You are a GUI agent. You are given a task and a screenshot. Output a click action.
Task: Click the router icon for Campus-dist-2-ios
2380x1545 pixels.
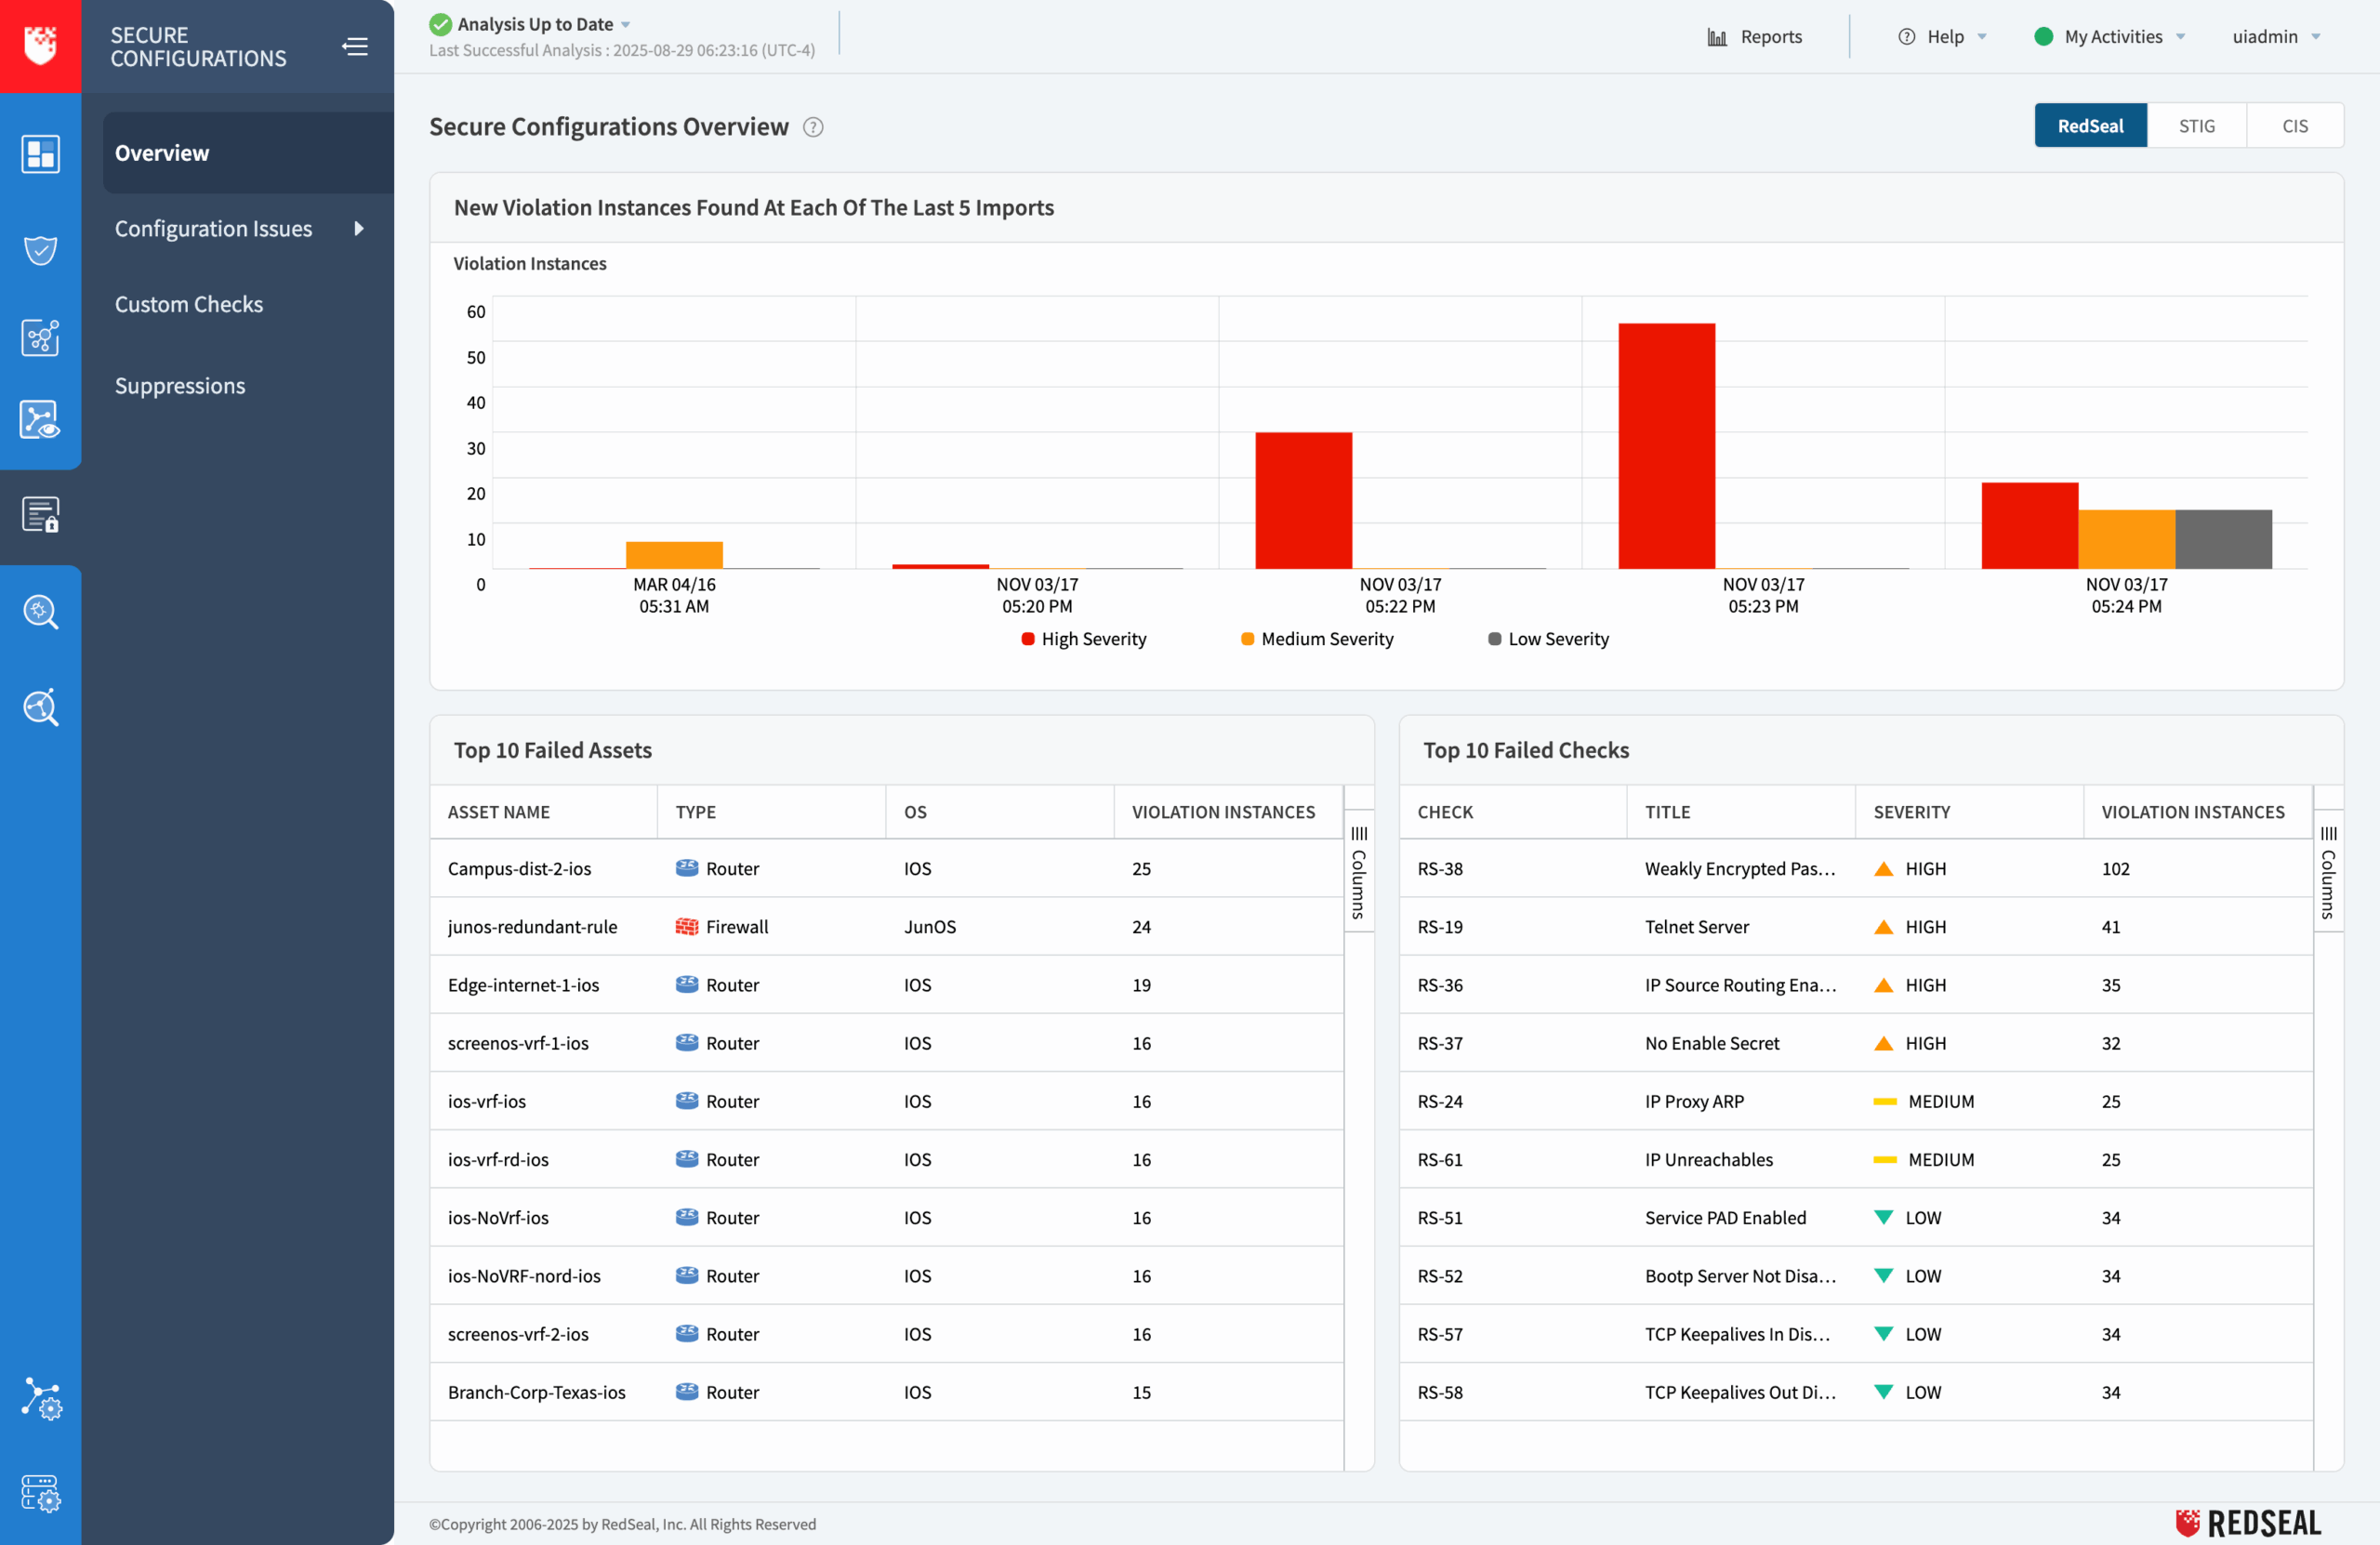pos(687,868)
